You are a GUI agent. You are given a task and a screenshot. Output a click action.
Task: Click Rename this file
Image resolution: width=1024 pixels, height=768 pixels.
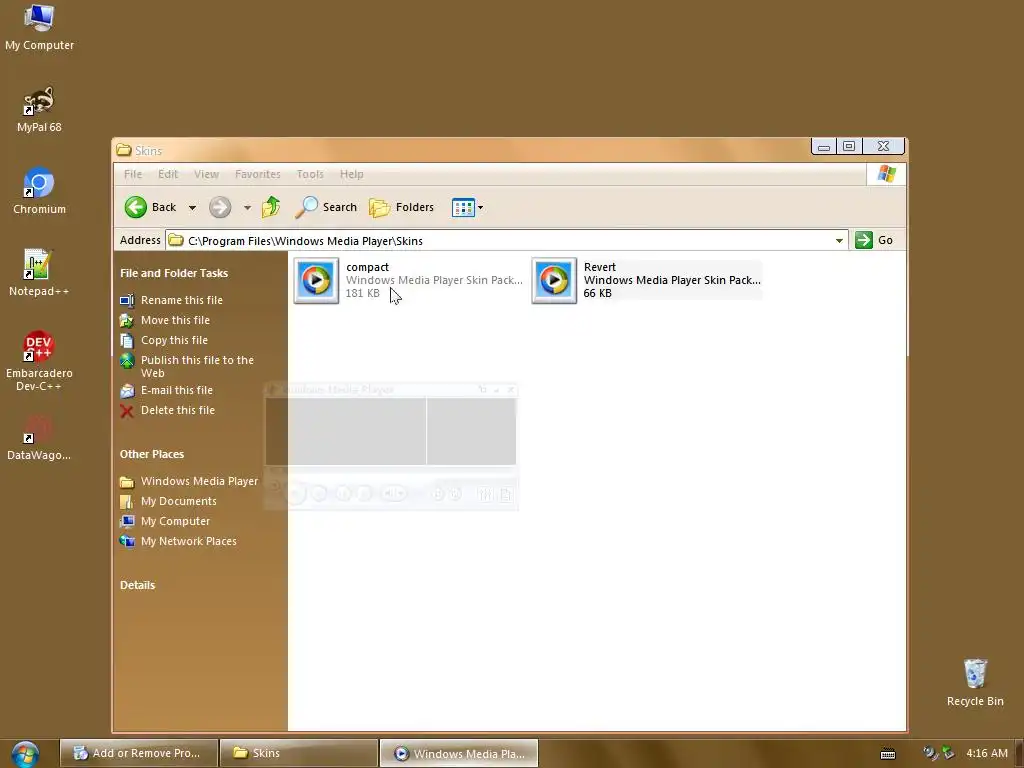click(x=182, y=300)
